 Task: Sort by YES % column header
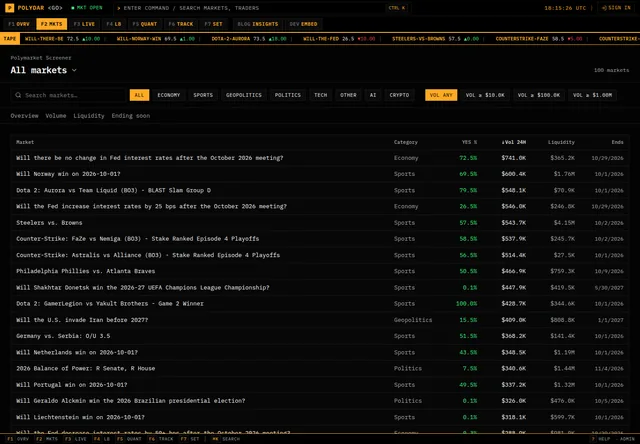[x=469, y=142]
